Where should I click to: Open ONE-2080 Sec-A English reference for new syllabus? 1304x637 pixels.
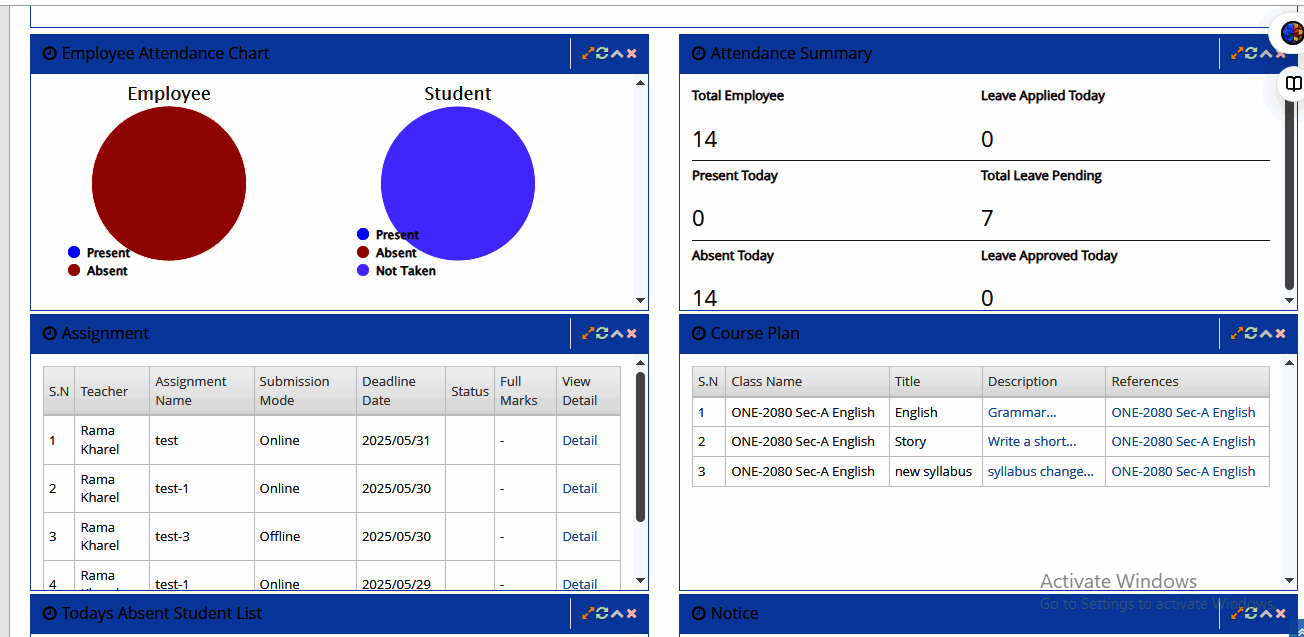tap(1183, 471)
